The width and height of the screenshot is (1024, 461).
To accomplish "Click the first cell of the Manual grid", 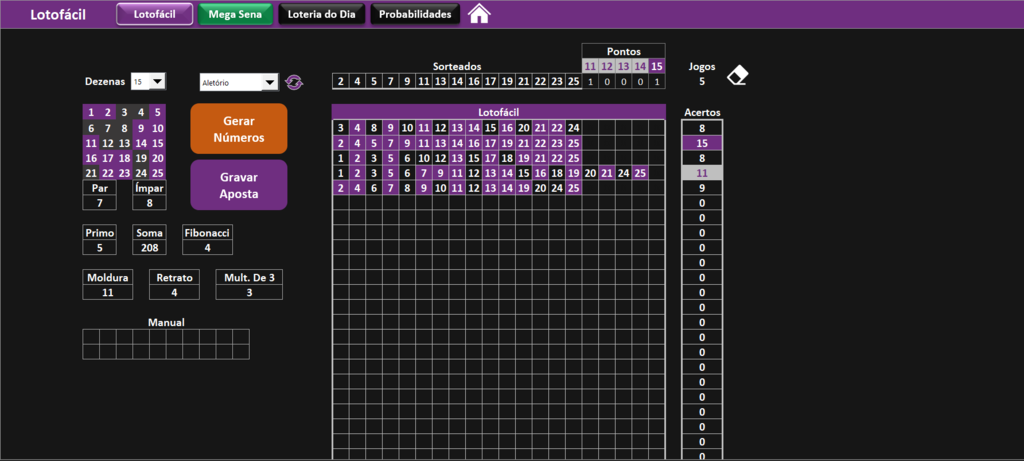I will (91, 336).
